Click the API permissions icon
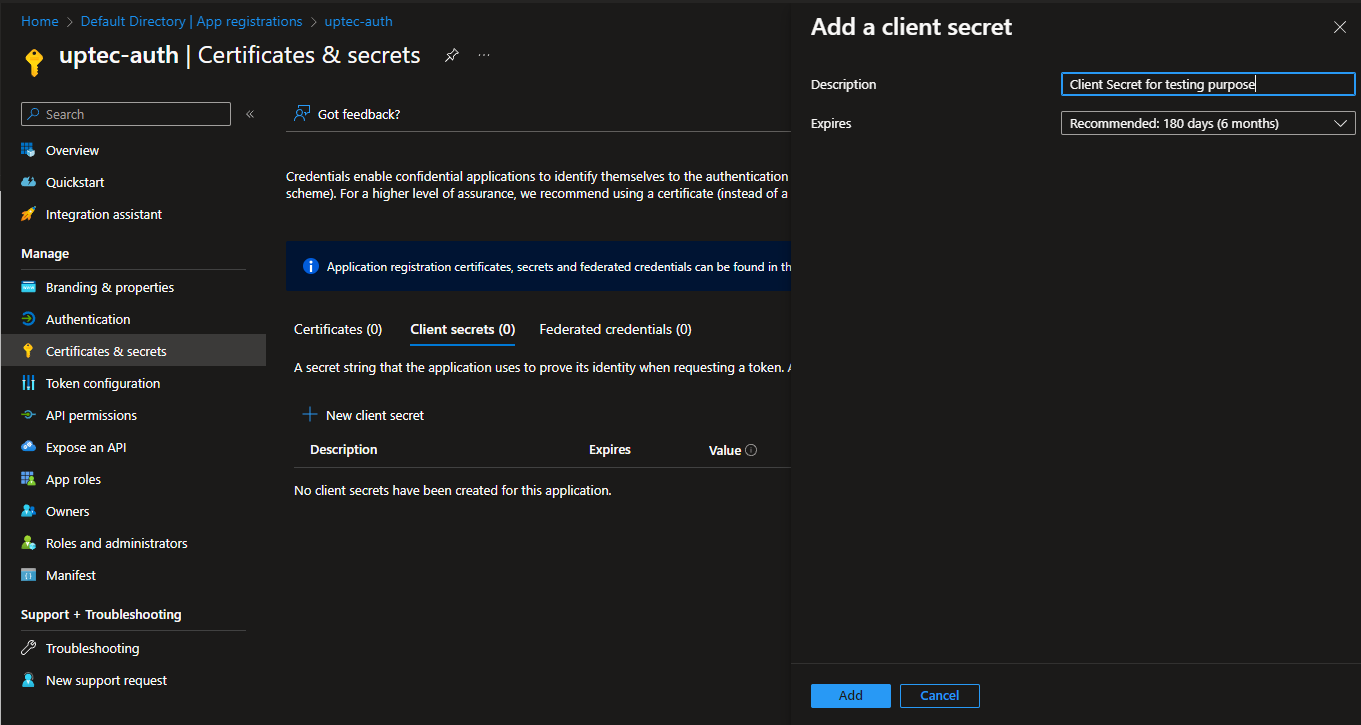 (28, 415)
